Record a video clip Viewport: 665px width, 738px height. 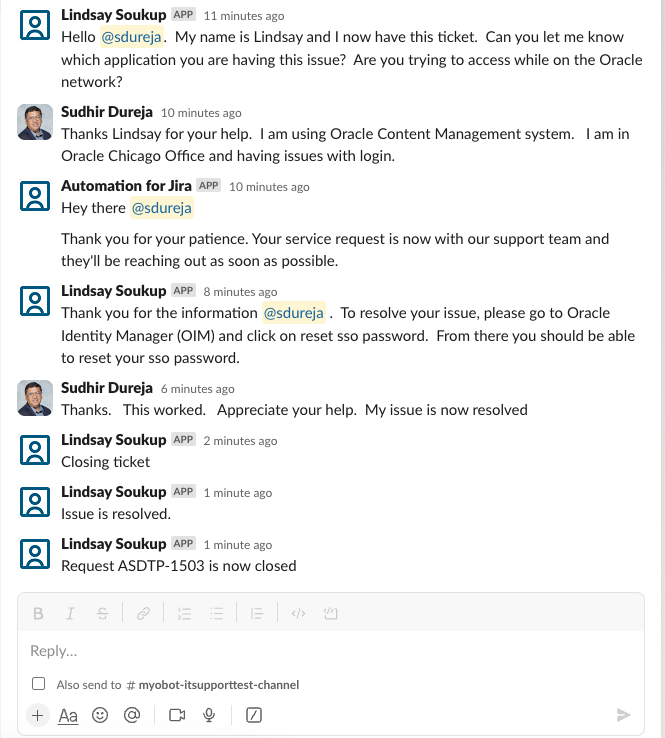(x=178, y=715)
